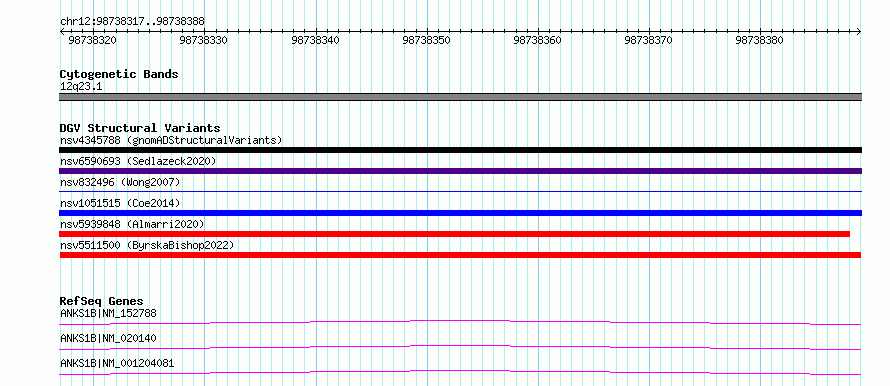This screenshot has height=386, width=890.
Task: Open variant label nsv4345788 (gnomADStructuralVariants)
Action: (x=171, y=140)
